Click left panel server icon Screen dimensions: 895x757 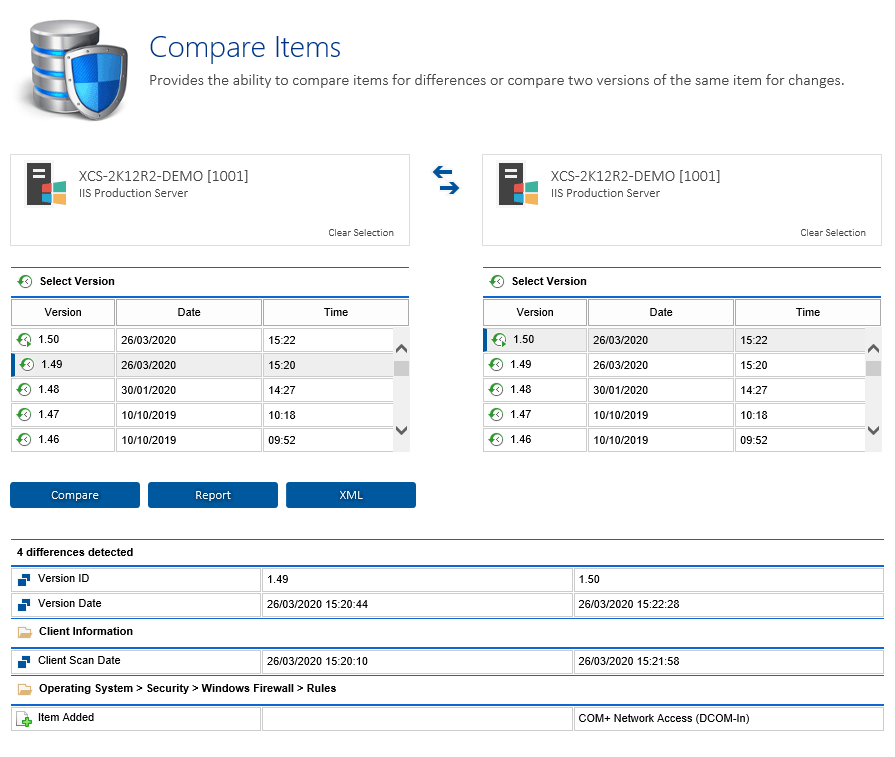tap(46, 184)
